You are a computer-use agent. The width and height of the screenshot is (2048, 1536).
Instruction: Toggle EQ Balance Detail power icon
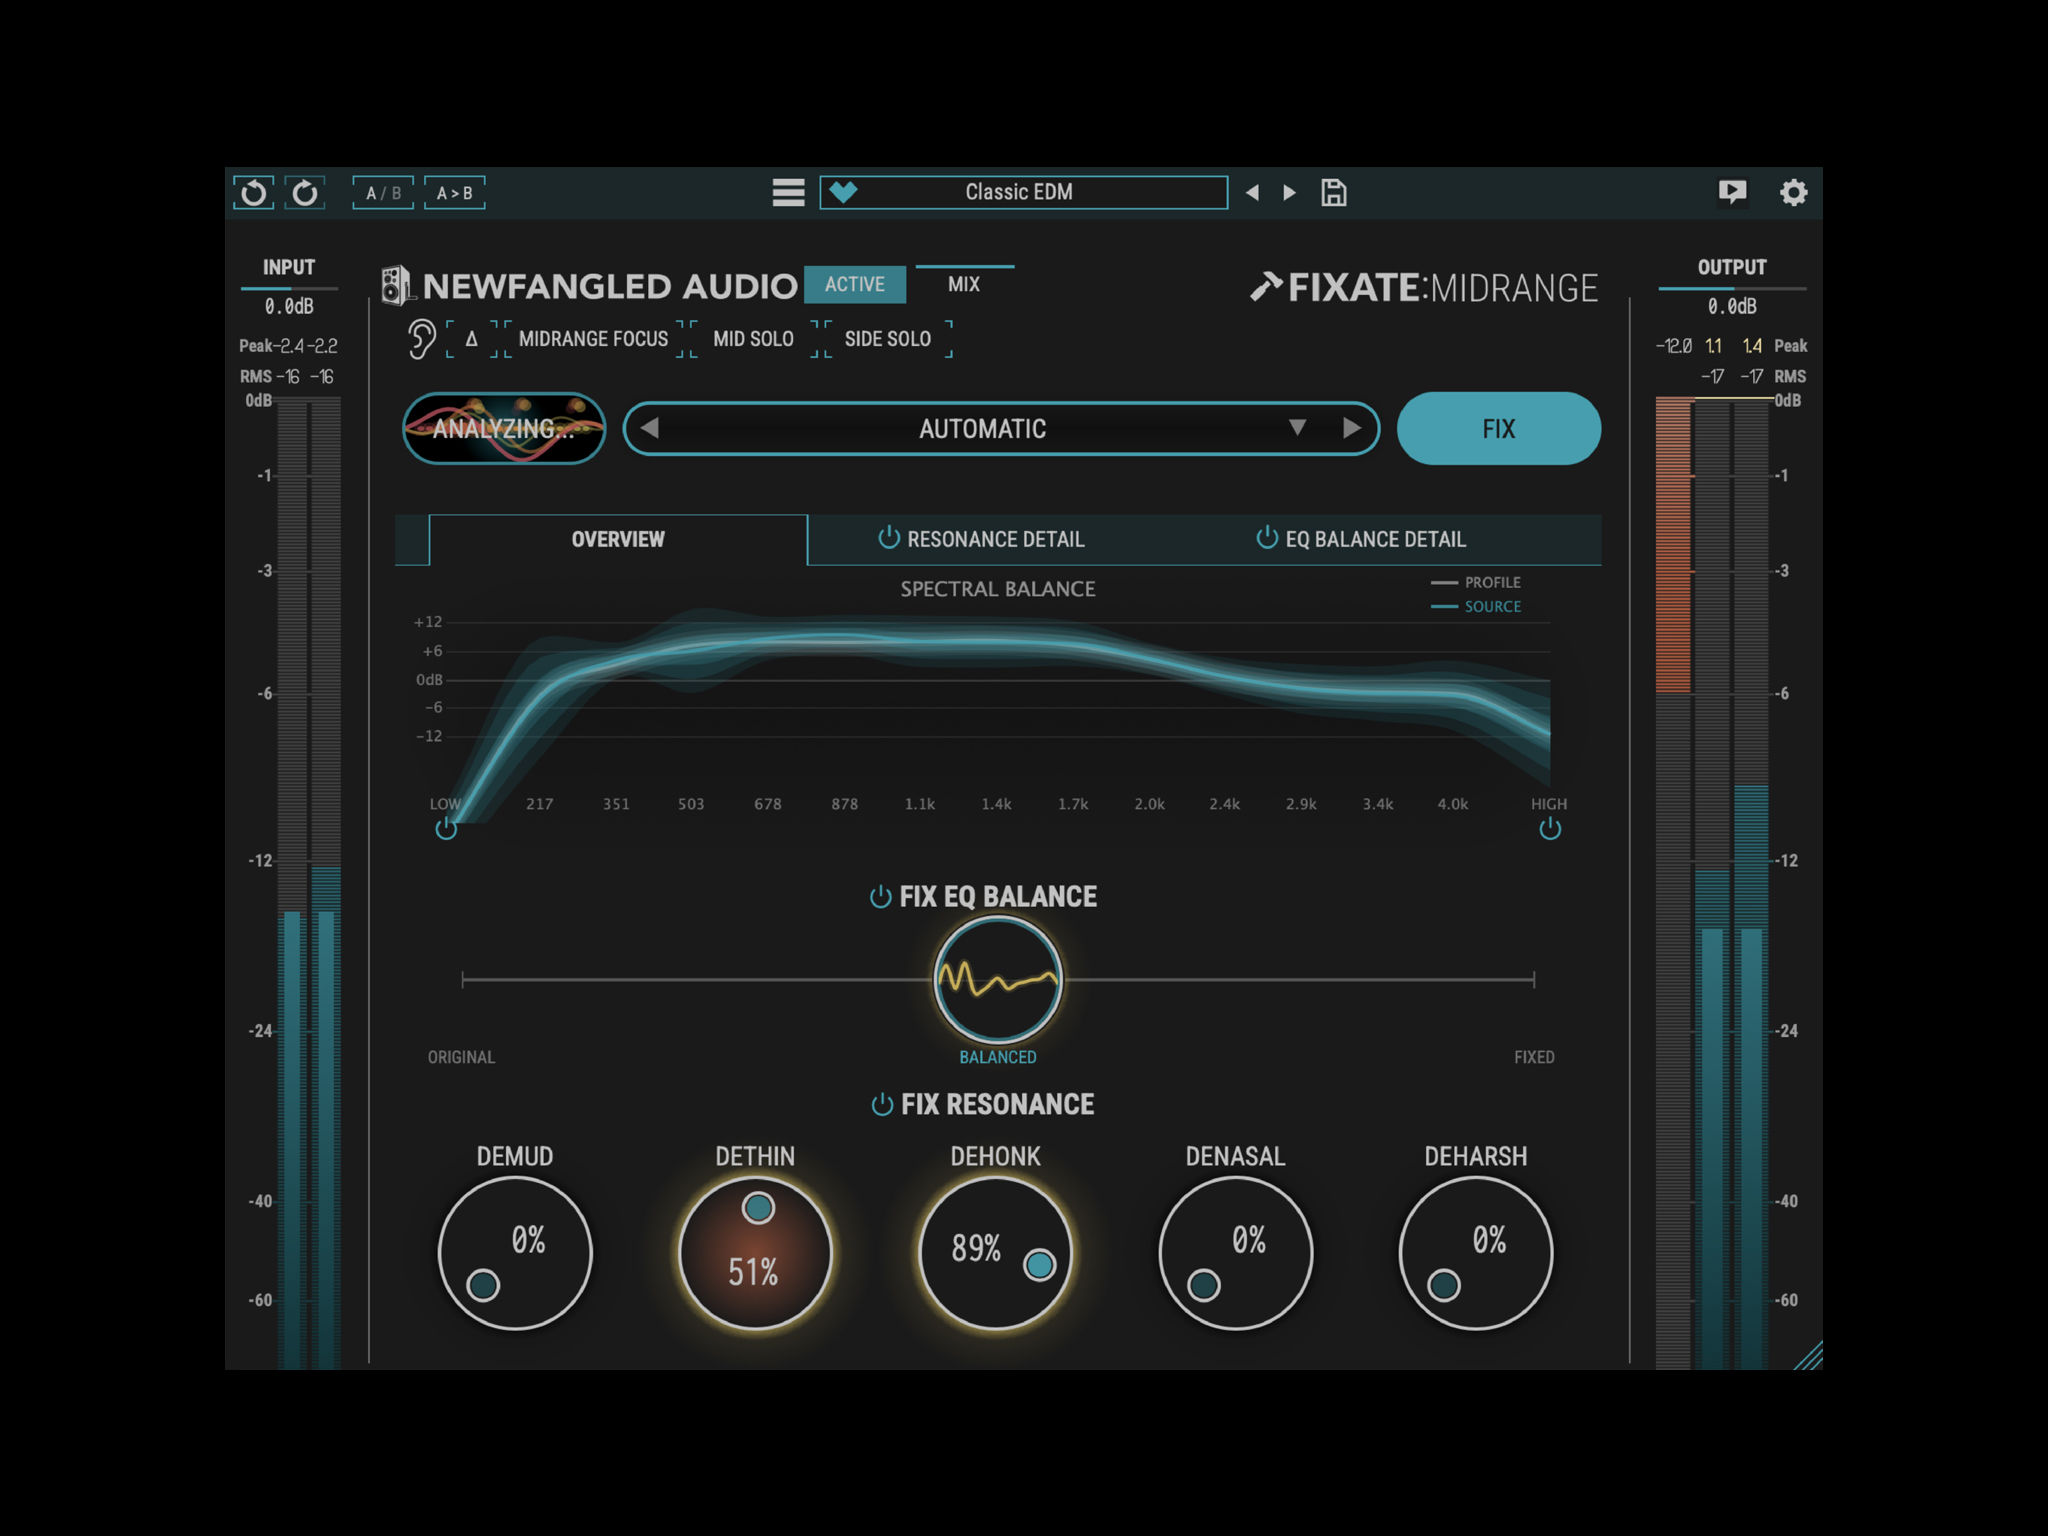[x=1267, y=538]
